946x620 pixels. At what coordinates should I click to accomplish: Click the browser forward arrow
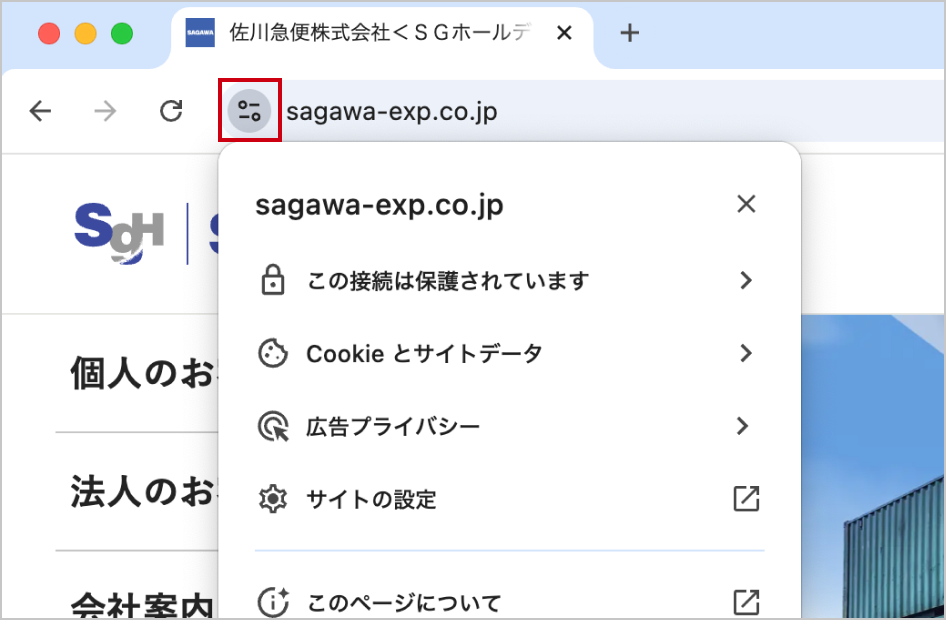coord(105,111)
